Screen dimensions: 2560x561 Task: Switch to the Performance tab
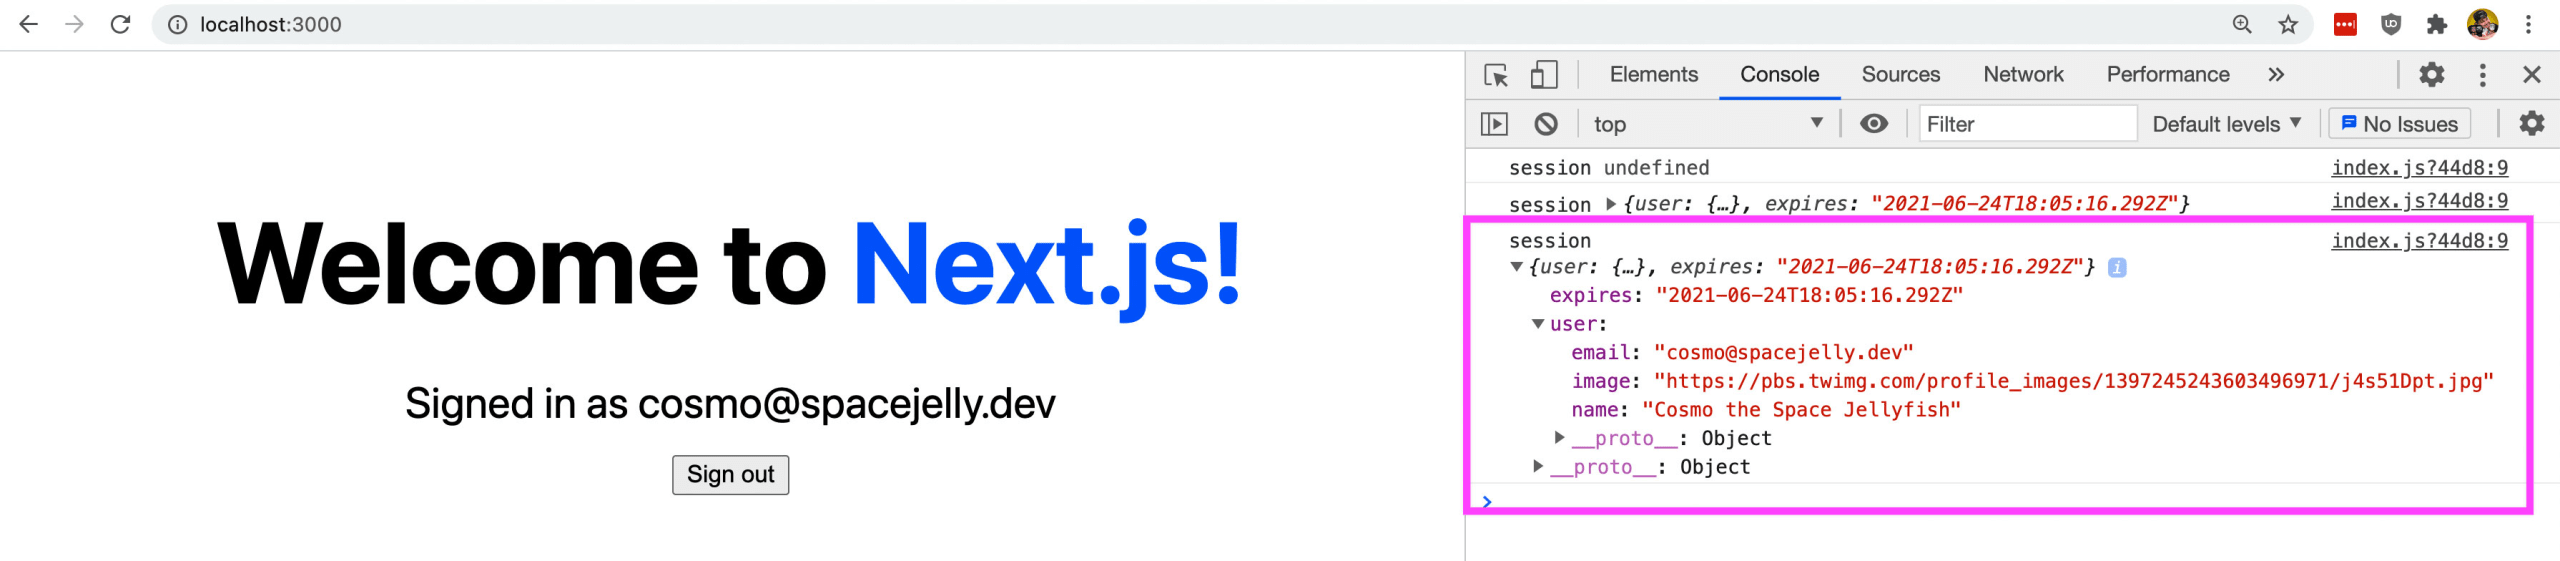pyautogui.click(x=2168, y=75)
